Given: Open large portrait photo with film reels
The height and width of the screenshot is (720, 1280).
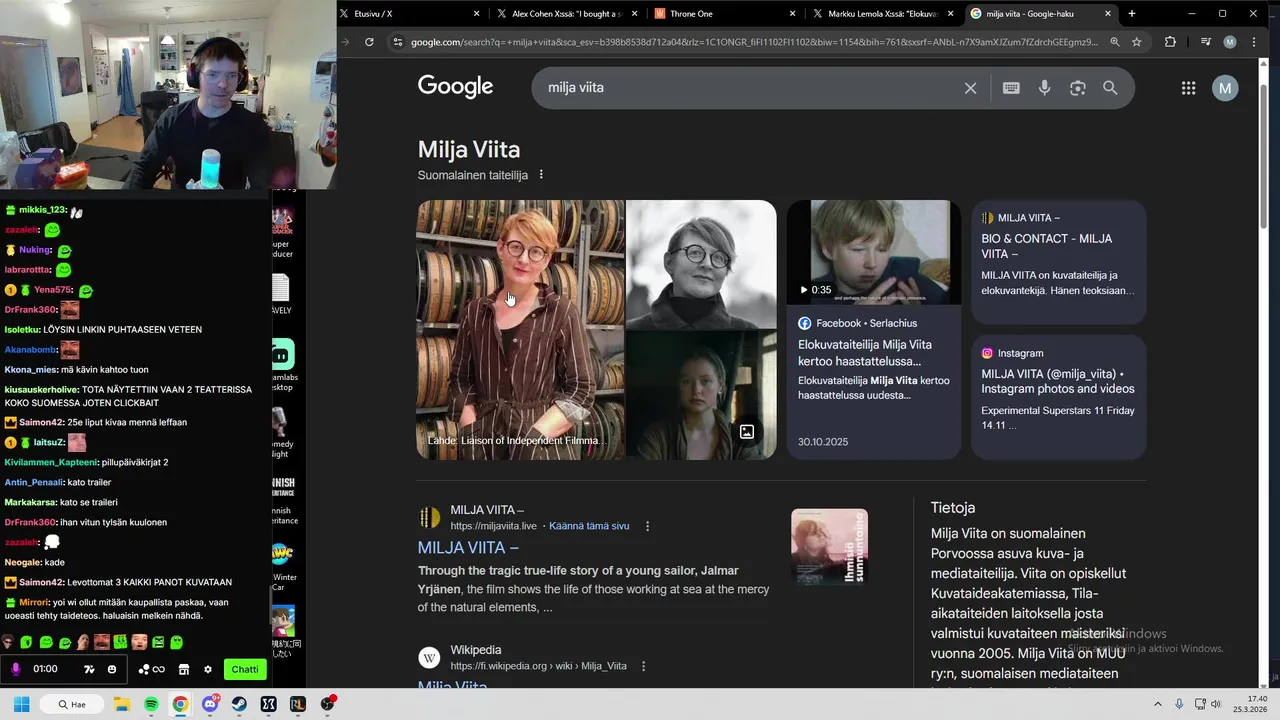Looking at the screenshot, I should point(520,329).
